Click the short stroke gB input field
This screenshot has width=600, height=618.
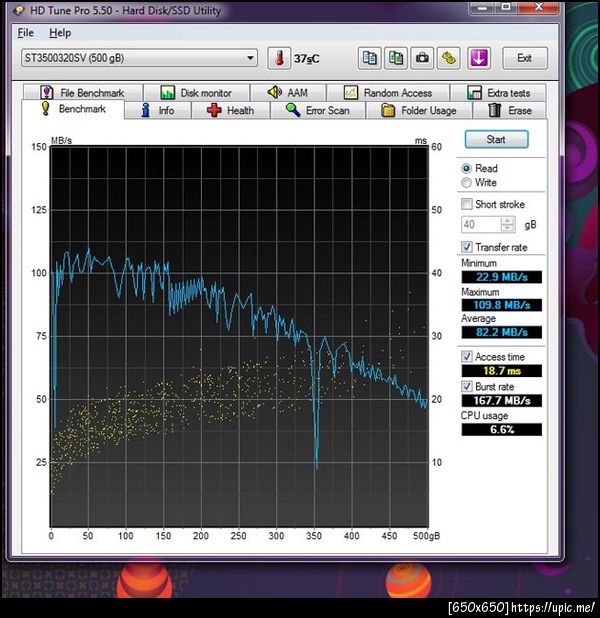pyautogui.click(x=481, y=225)
